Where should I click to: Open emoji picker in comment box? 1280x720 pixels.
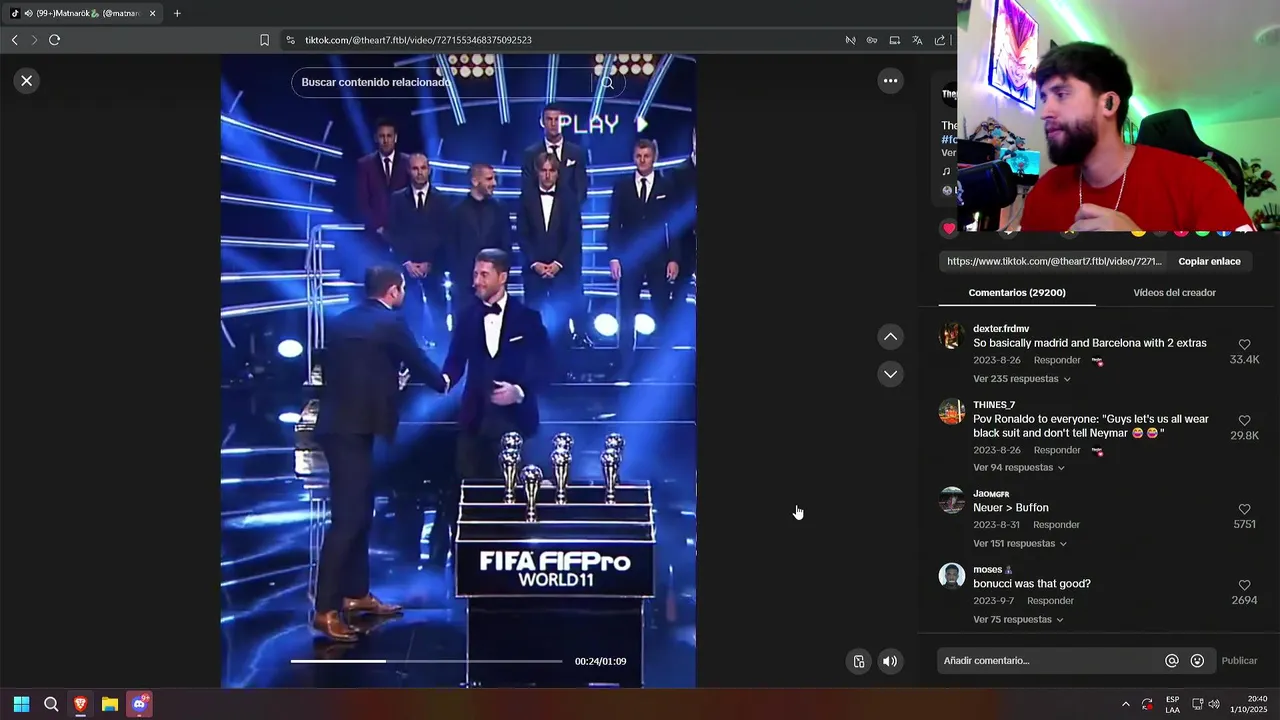pyautogui.click(x=1197, y=661)
